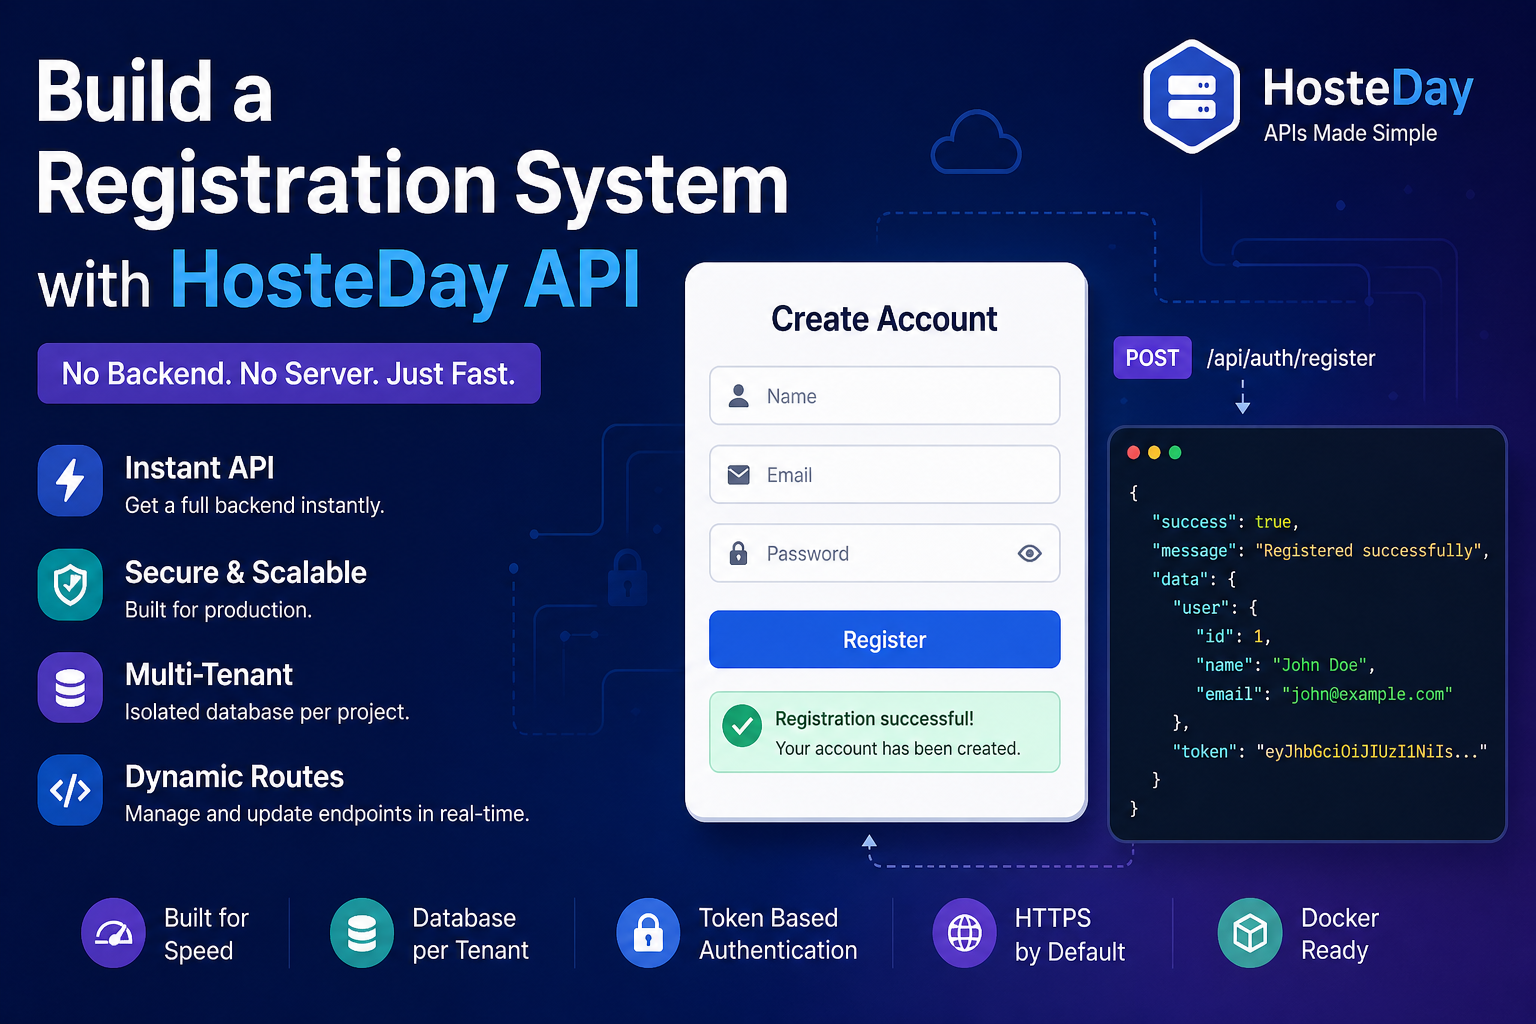
Task: Click the "token" code line
Action: pos(1330,751)
